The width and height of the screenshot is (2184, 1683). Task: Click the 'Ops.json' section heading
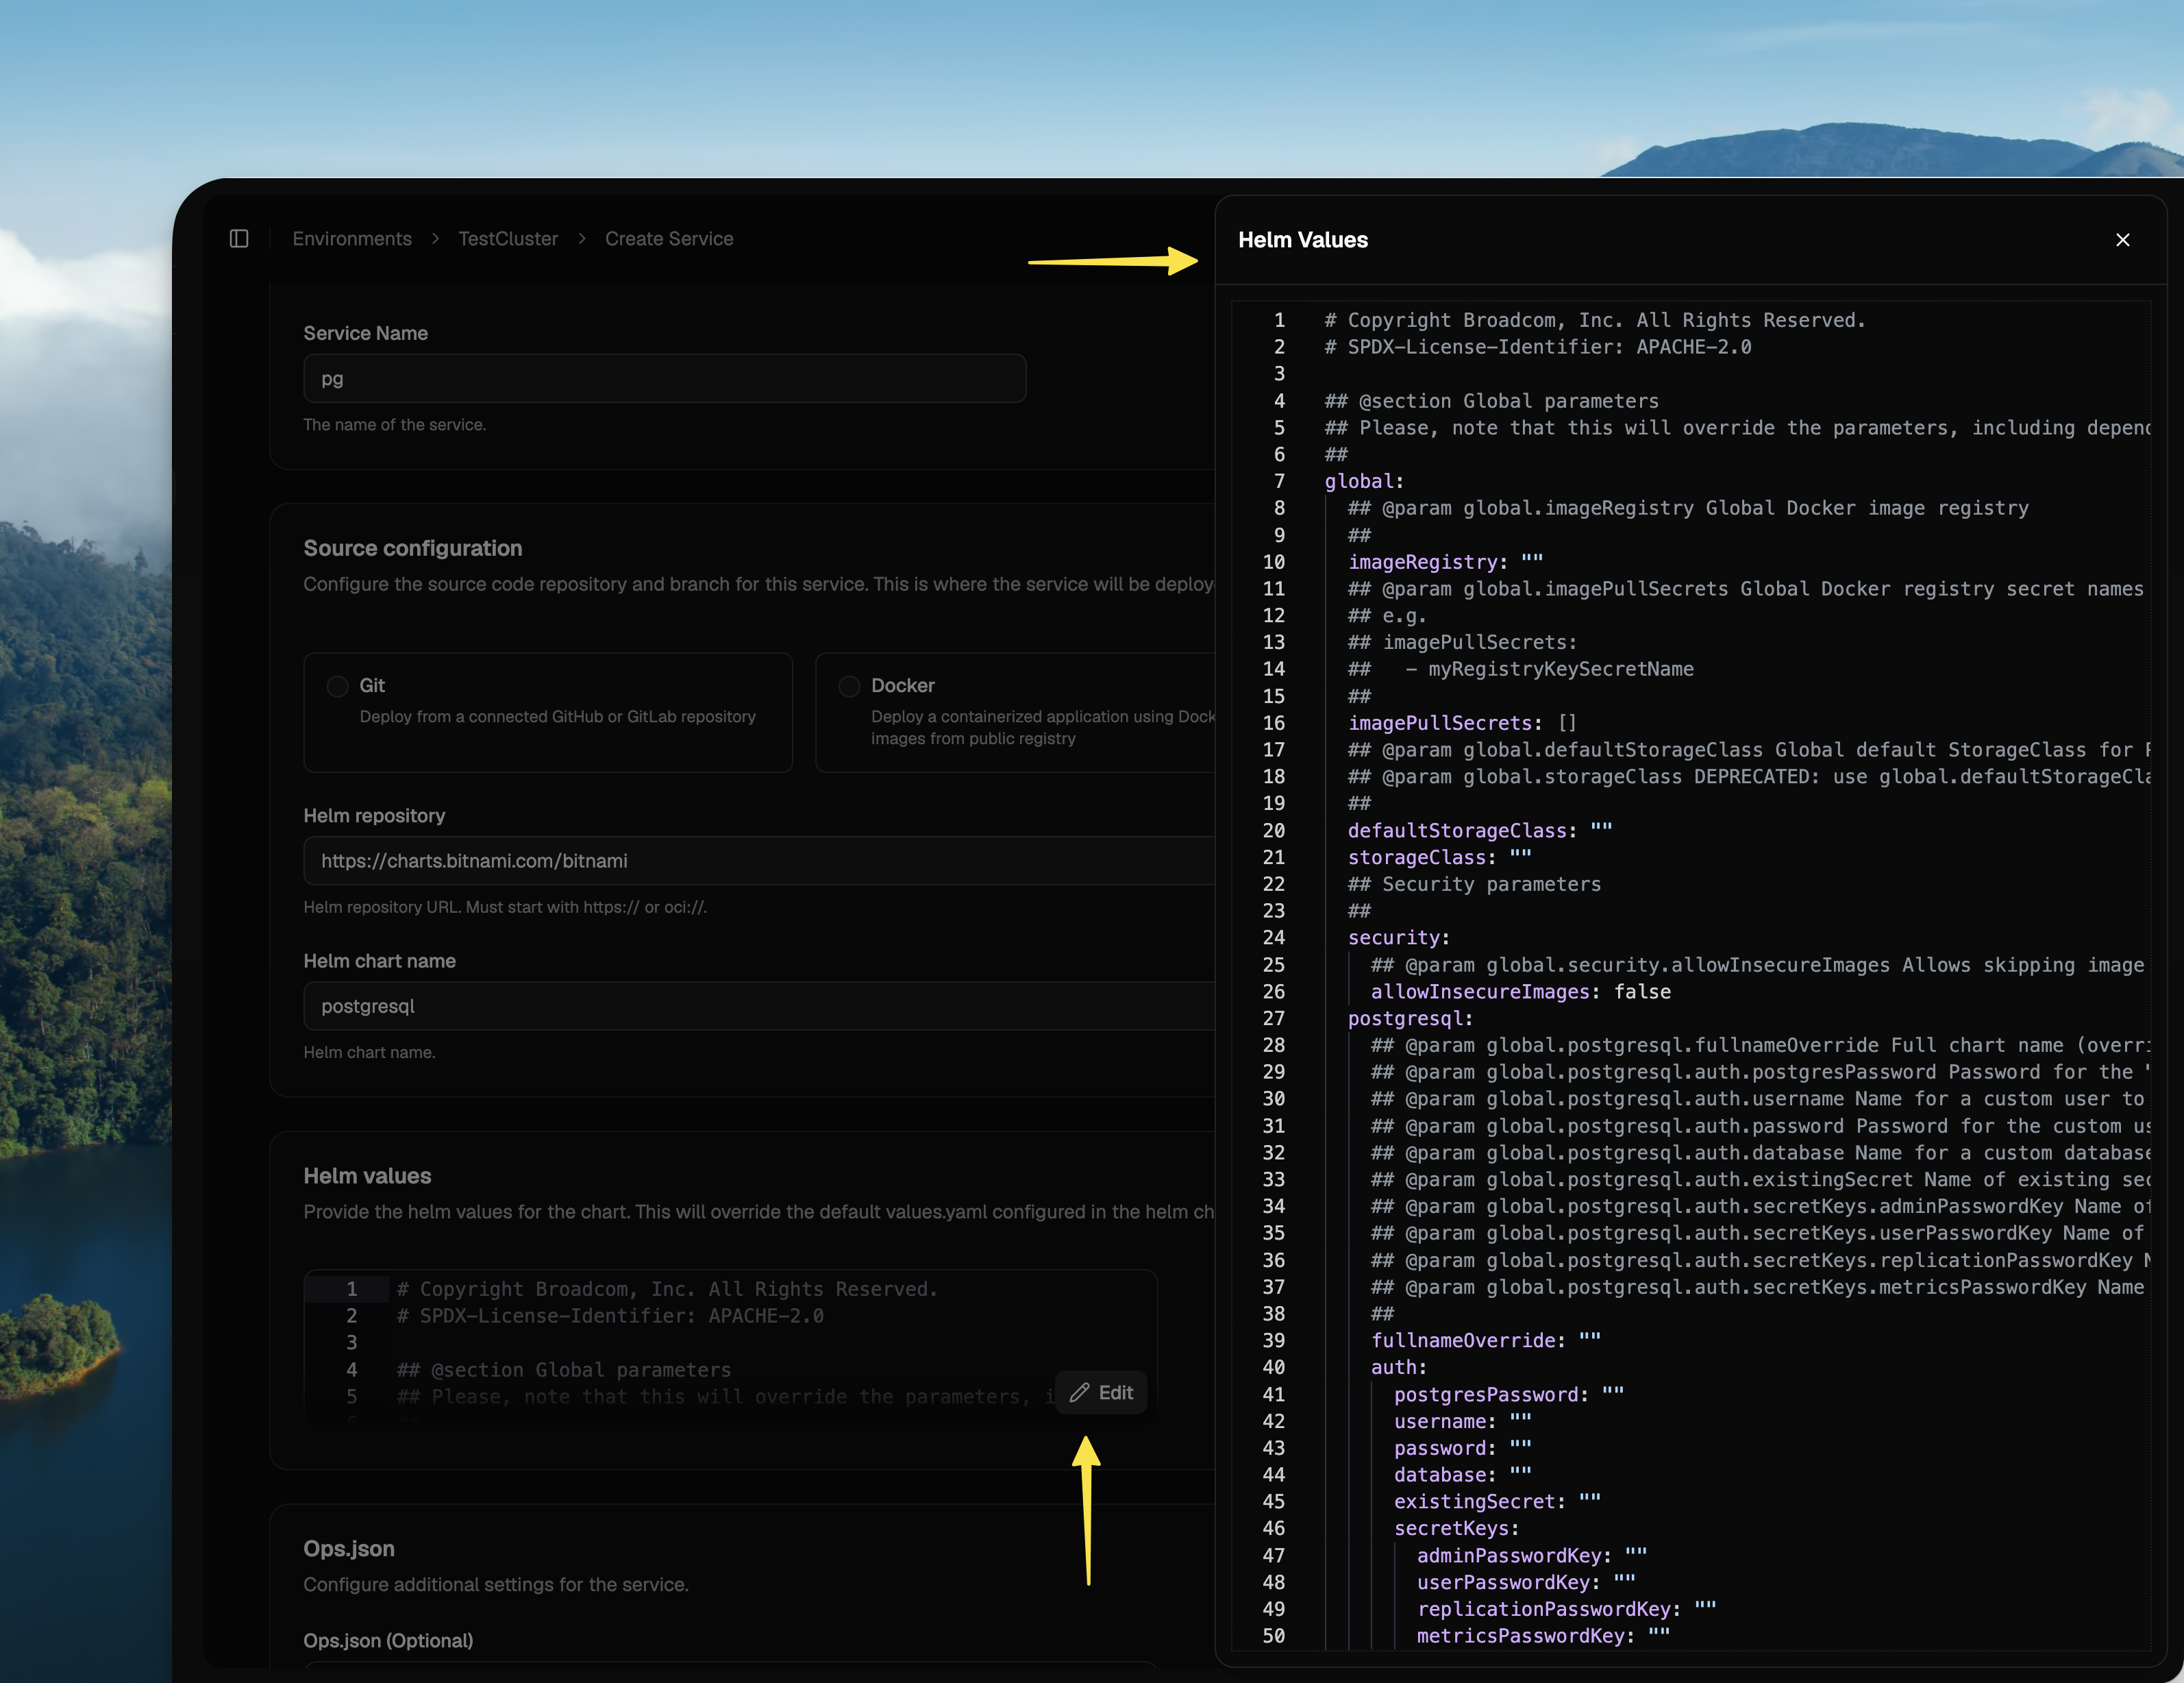point(349,1548)
